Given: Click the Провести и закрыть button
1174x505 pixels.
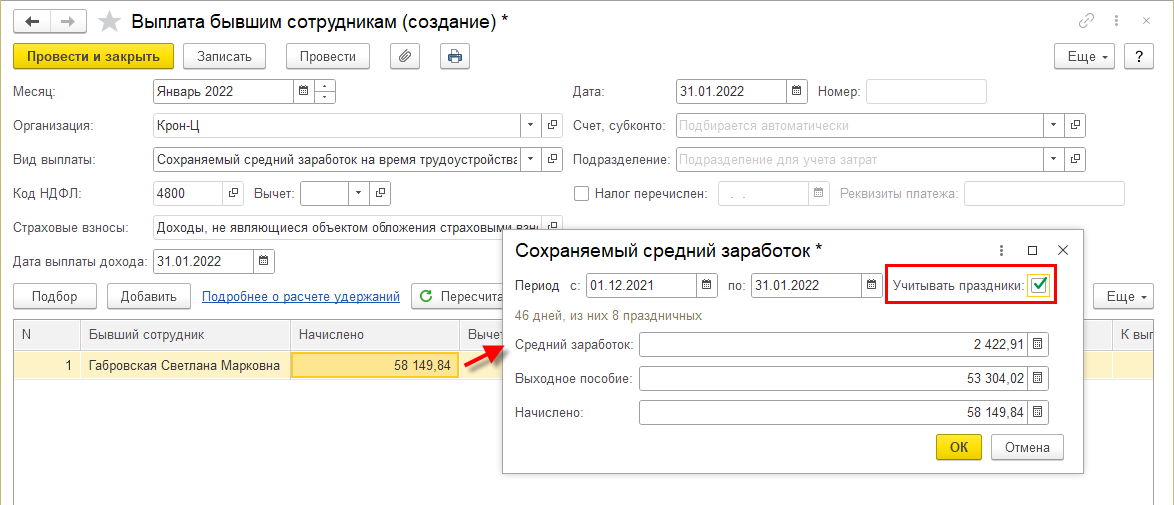Looking at the screenshot, I should (93, 56).
